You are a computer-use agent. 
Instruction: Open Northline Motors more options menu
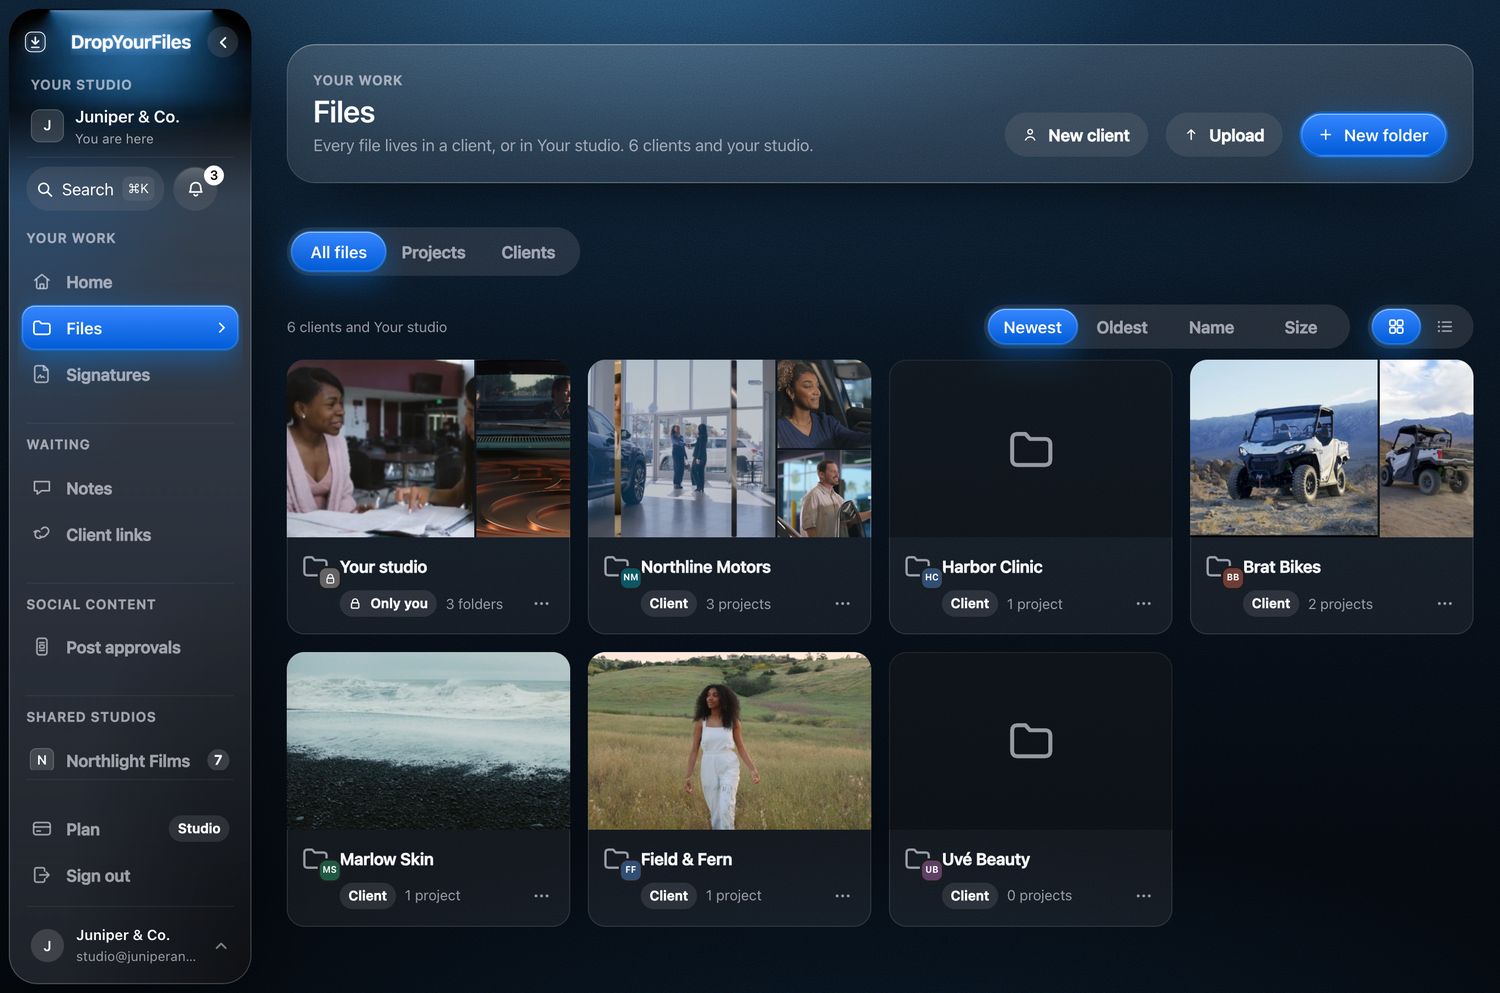point(843,604)
